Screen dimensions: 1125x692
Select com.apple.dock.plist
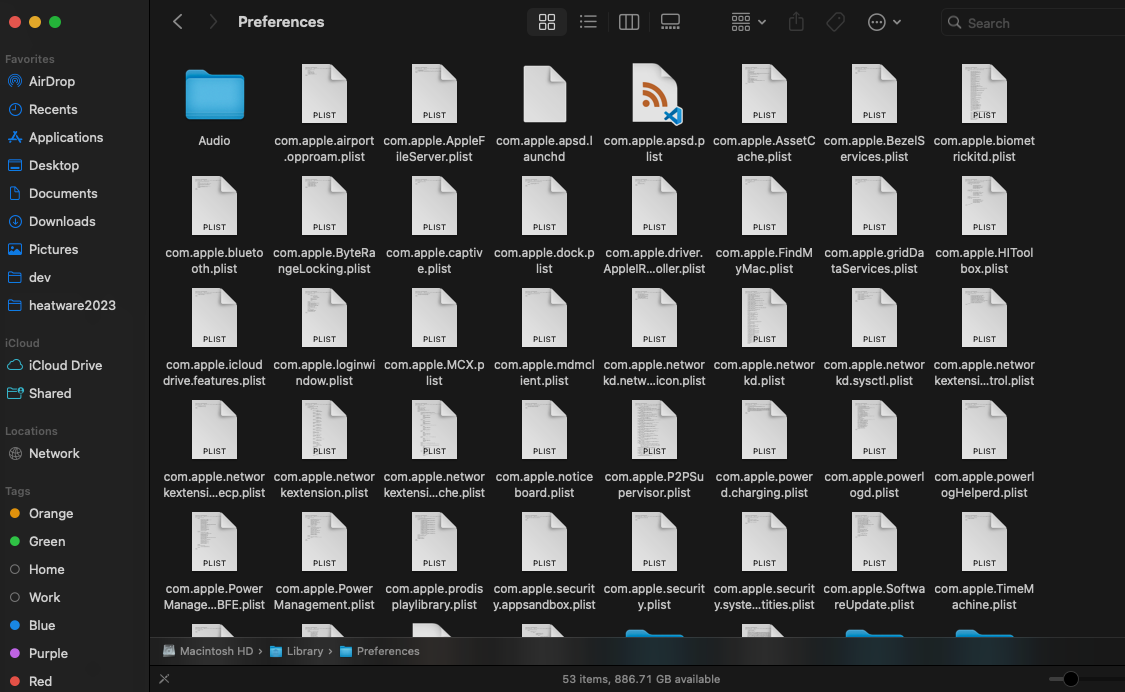(x=544, y=205)
